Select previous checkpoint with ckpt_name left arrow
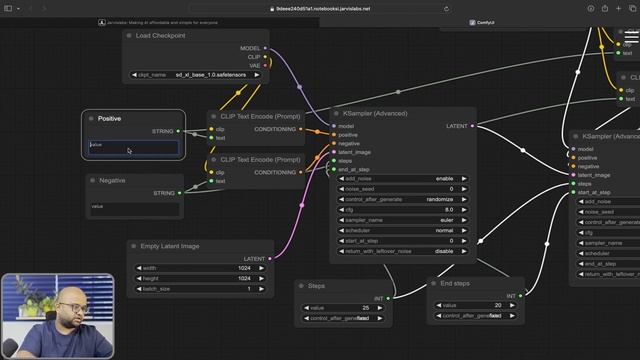This screenshot has width=640, height=360. point(134,75)
